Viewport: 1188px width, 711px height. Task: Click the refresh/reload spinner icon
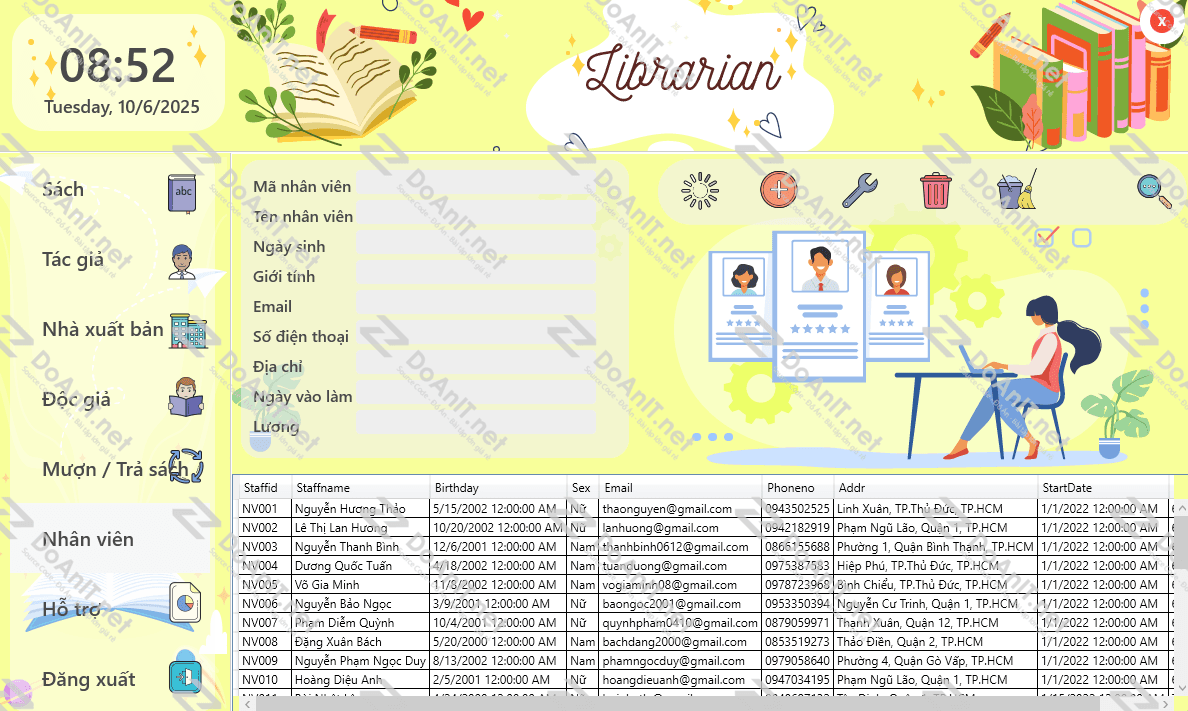[700, 190]
